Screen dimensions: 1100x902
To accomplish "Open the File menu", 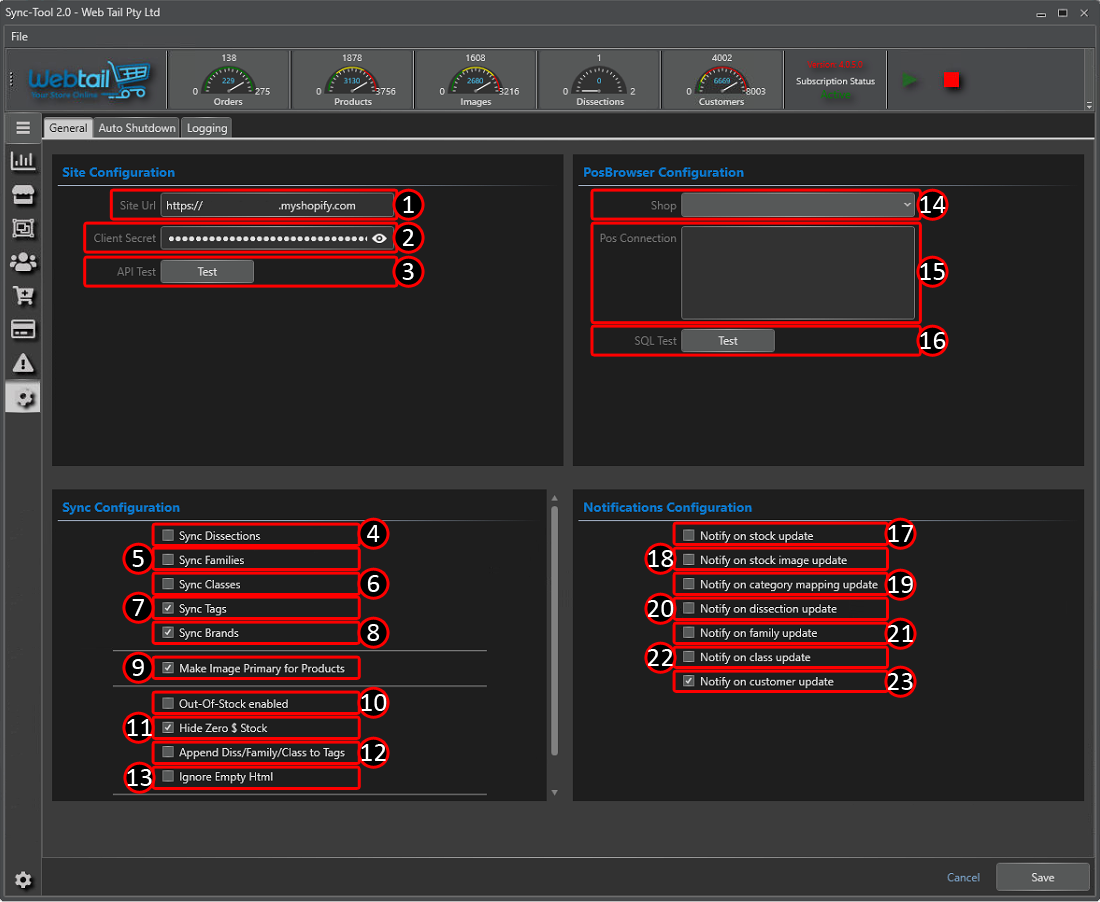I will point(19,37).
